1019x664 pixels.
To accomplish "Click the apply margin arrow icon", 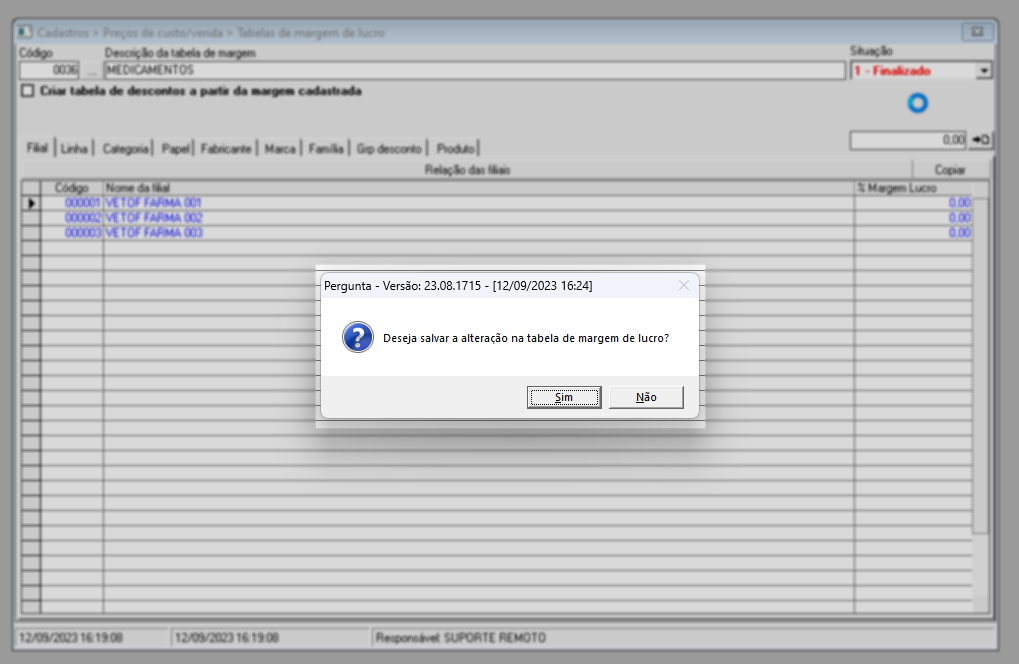I will [981, 140].
